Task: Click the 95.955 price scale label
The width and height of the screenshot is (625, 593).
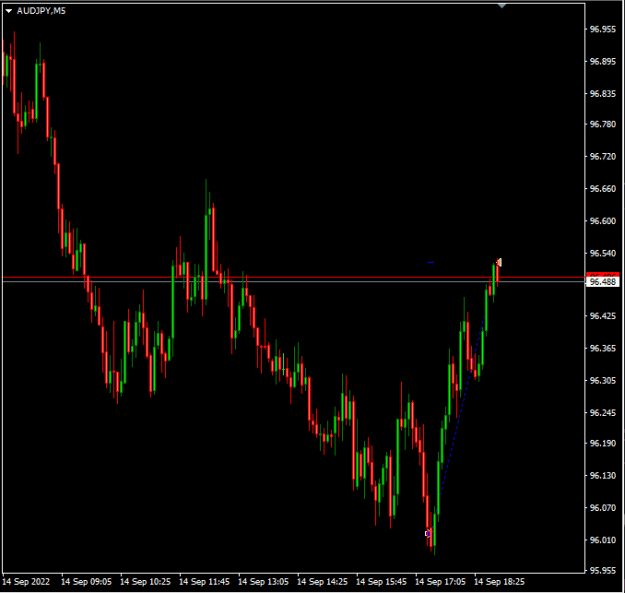Action: click(x=602, y=571)
